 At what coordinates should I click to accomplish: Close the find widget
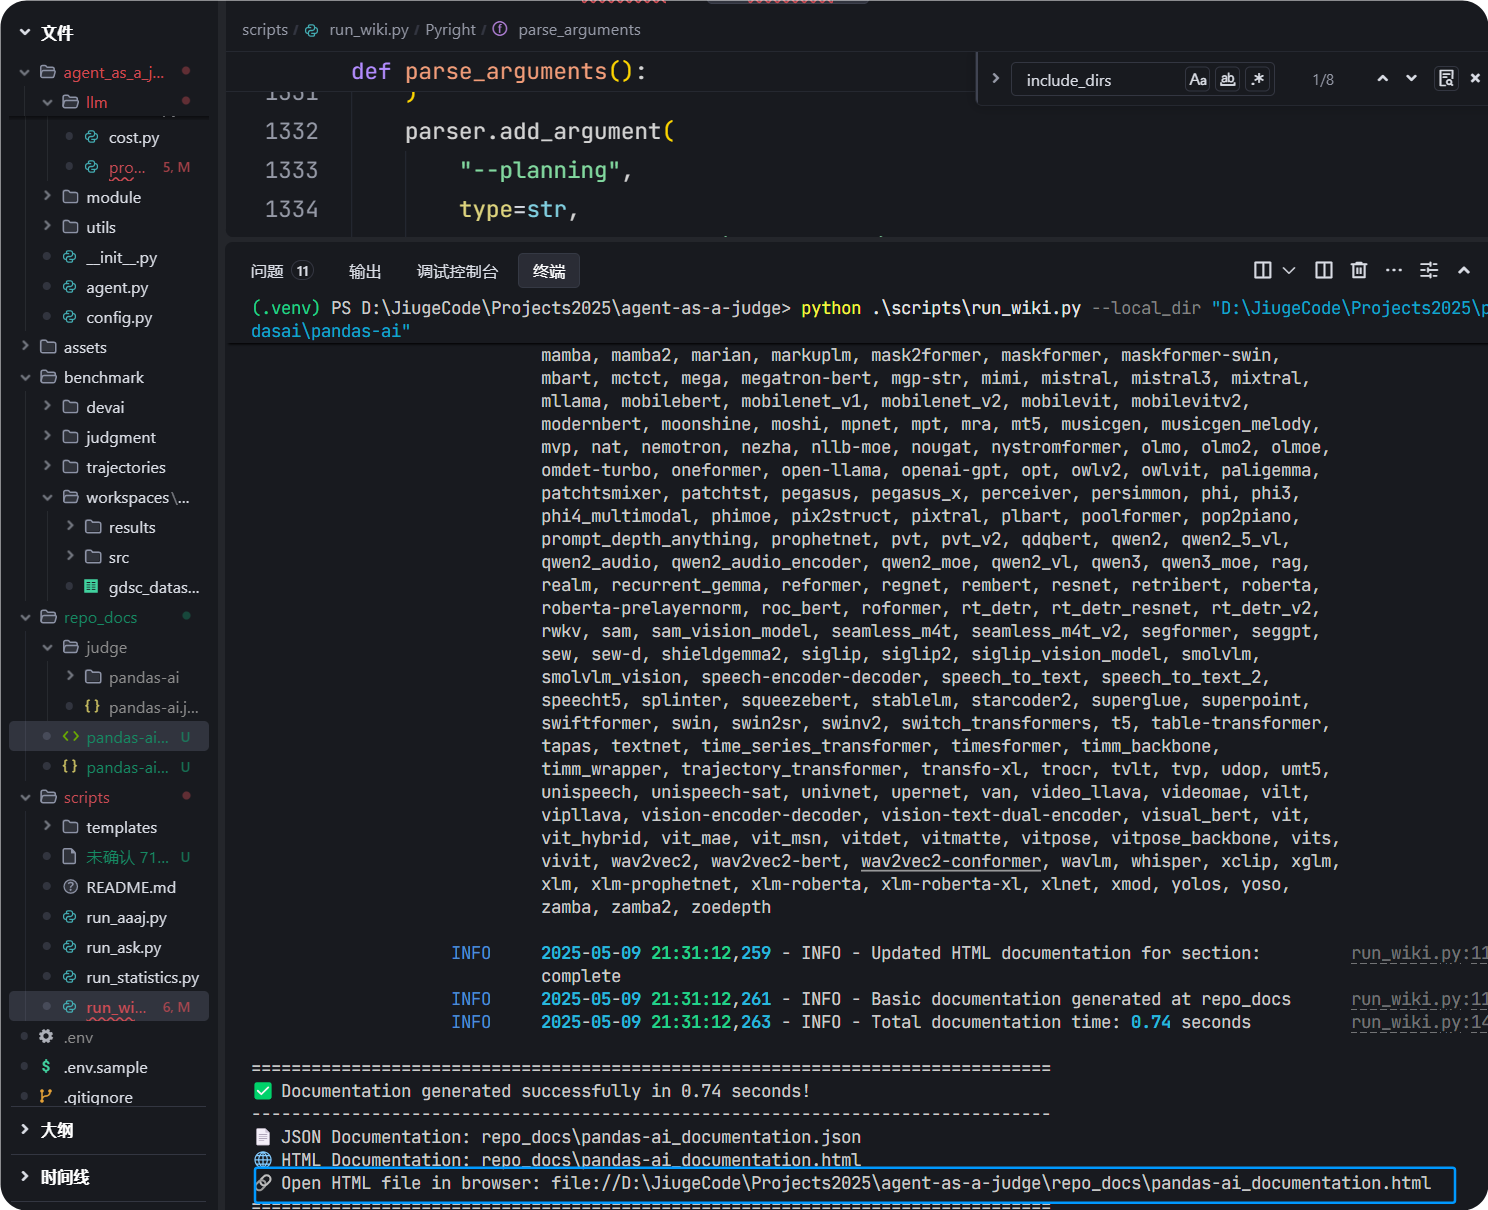pyautogui.click(x=1475, y=79)
